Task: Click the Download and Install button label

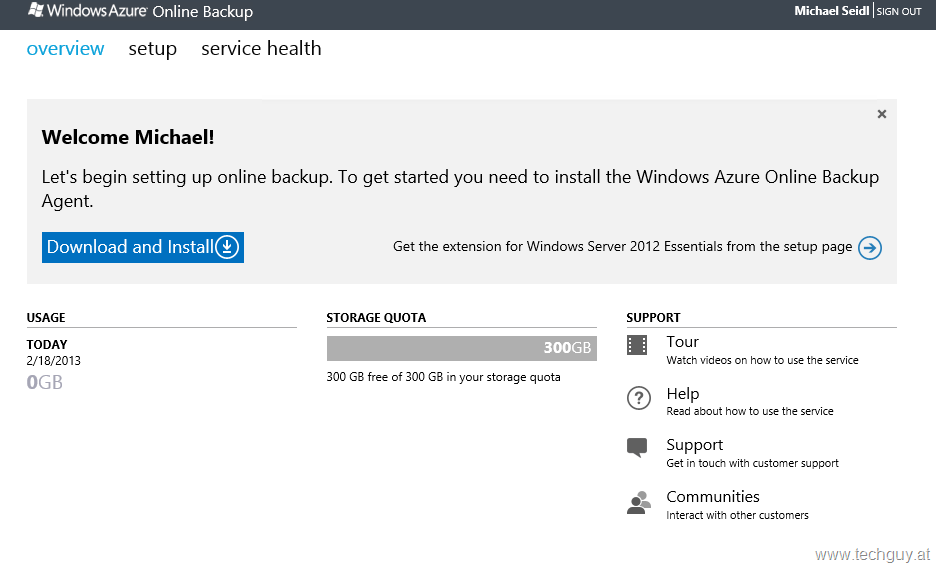Action: click(x=130, y=247)
